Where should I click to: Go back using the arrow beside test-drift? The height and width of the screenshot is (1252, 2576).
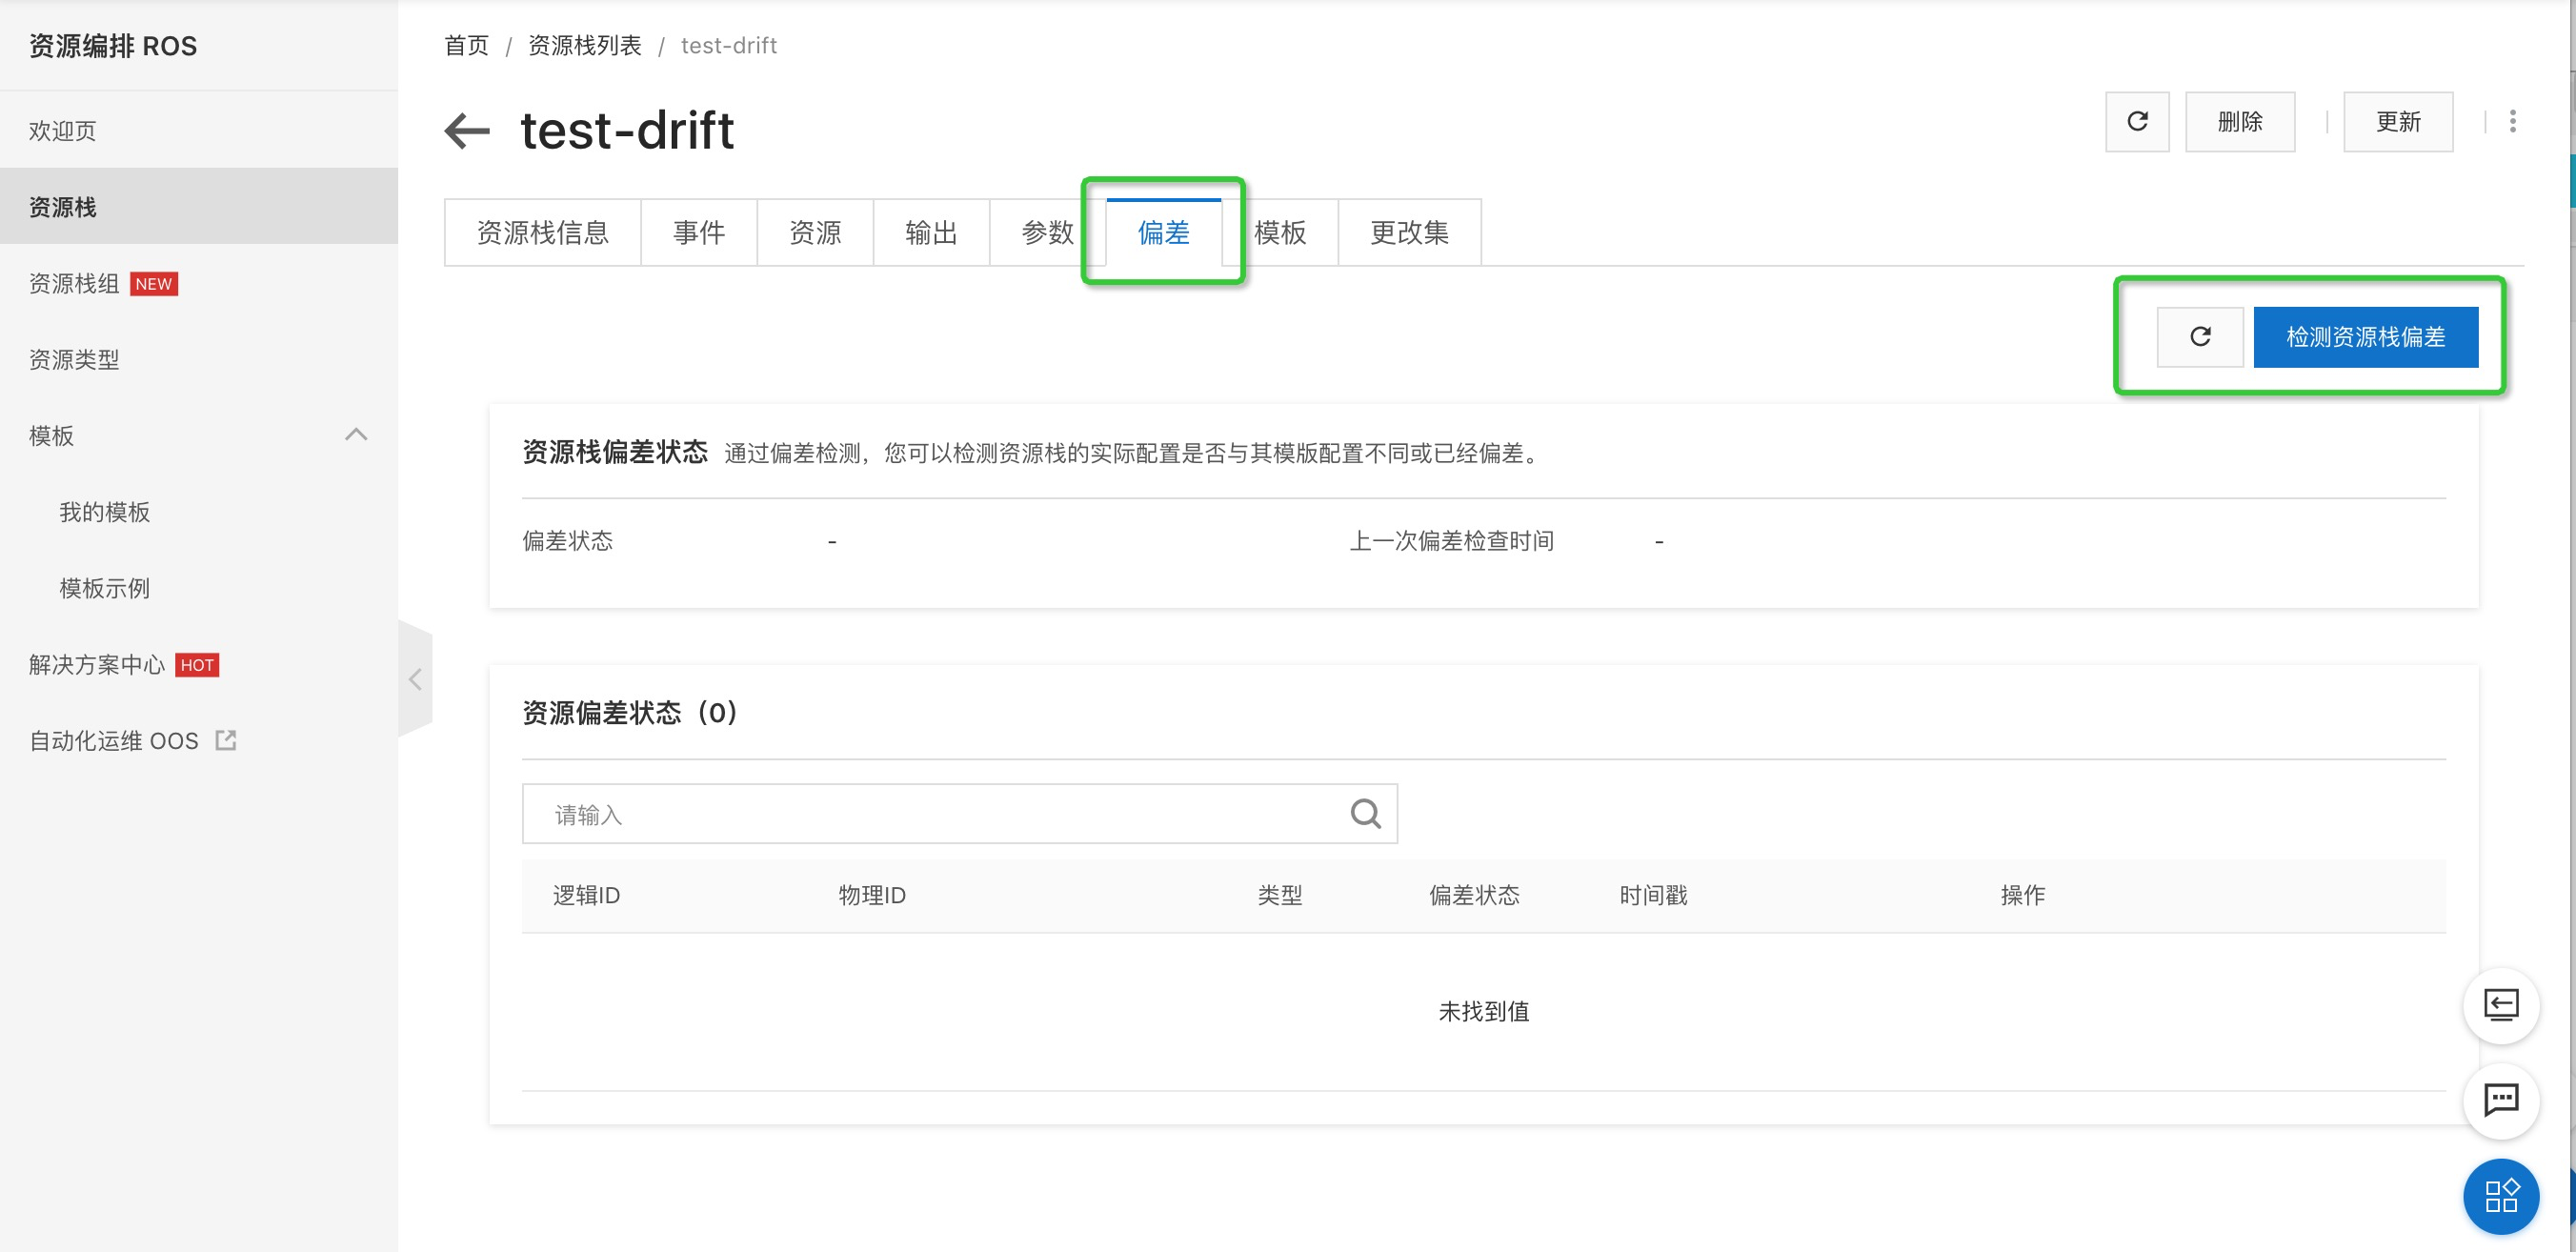467,131
